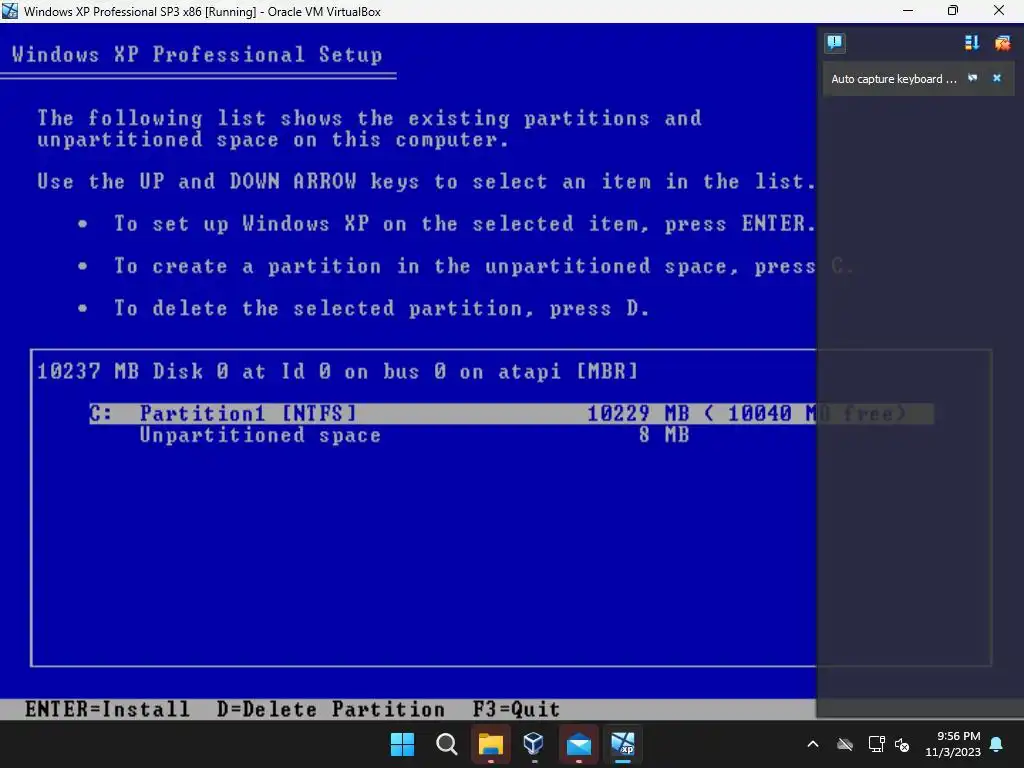1024x768 pixels.
Task: Minimize the VirtualBox VM window
Action: (908, 10)
